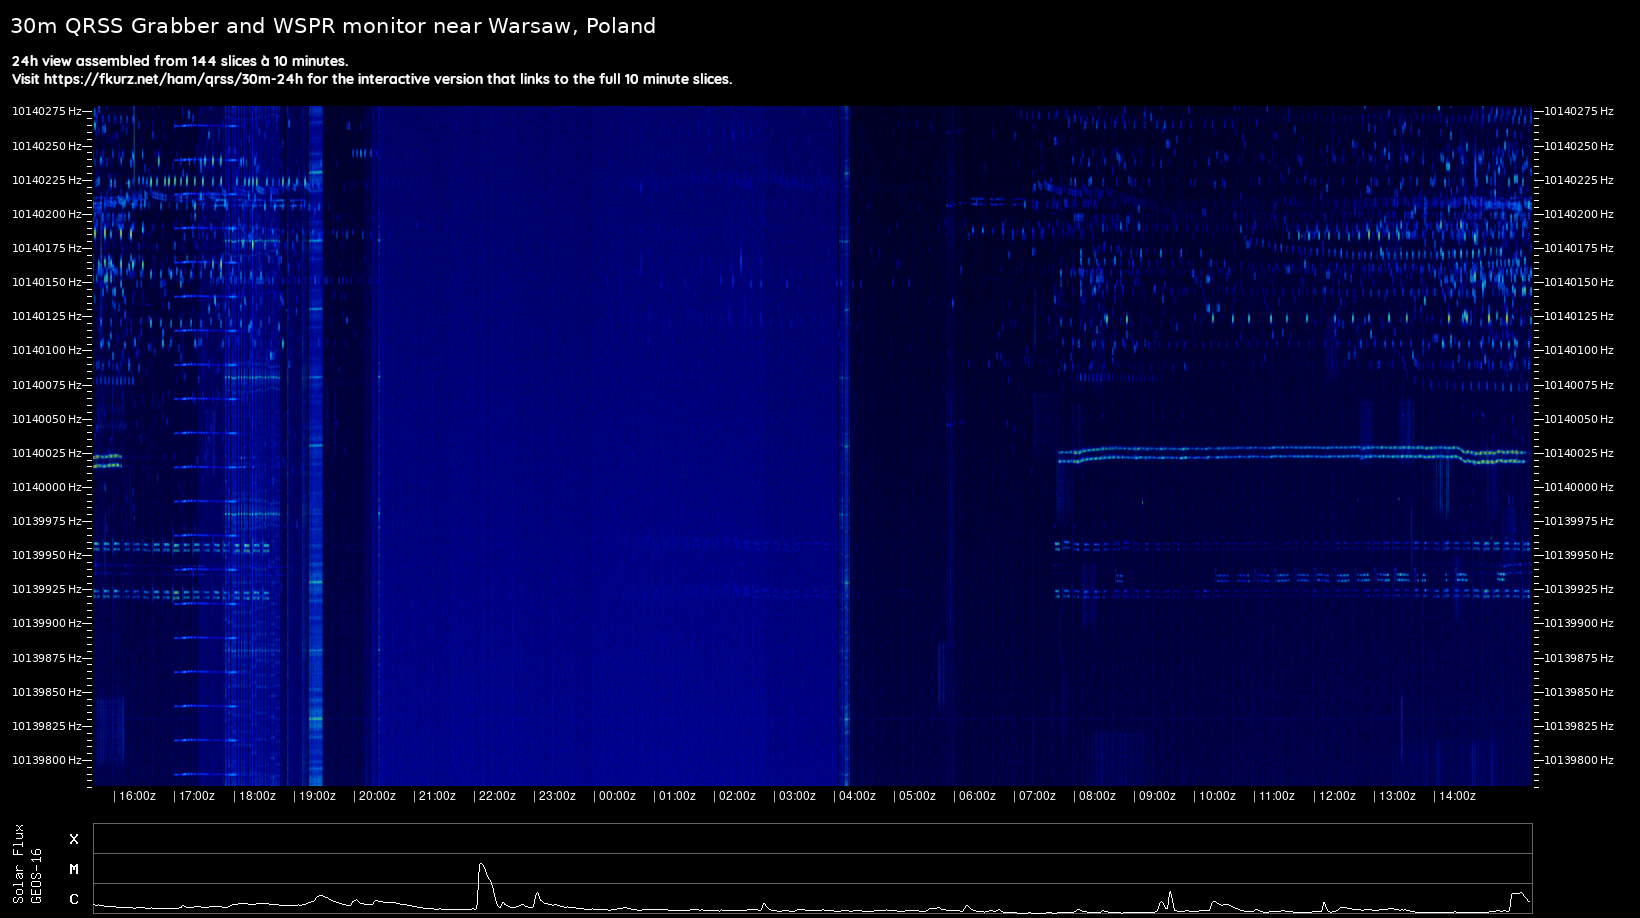
Task: Click the C class solar flux label
Action: (74, 899)
